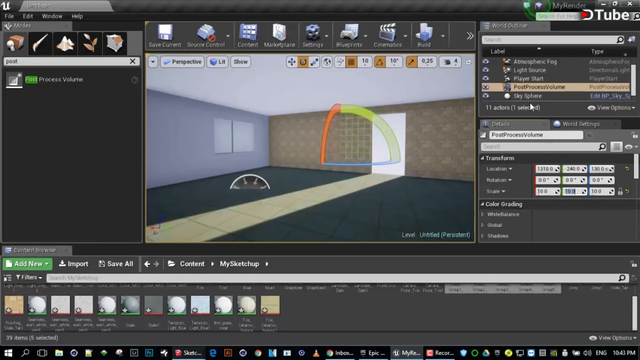Select the Paint mode brush icon
This screenshot has height=360, width=640.
[x=40, y=43]
